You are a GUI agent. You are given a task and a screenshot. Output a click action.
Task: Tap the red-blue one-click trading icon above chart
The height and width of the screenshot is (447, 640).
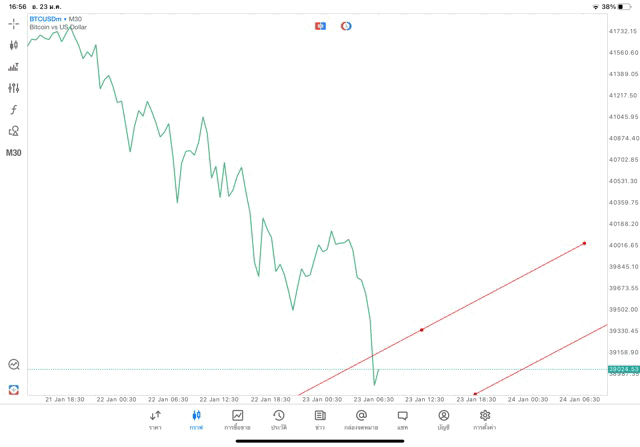[x=320, y=25]
